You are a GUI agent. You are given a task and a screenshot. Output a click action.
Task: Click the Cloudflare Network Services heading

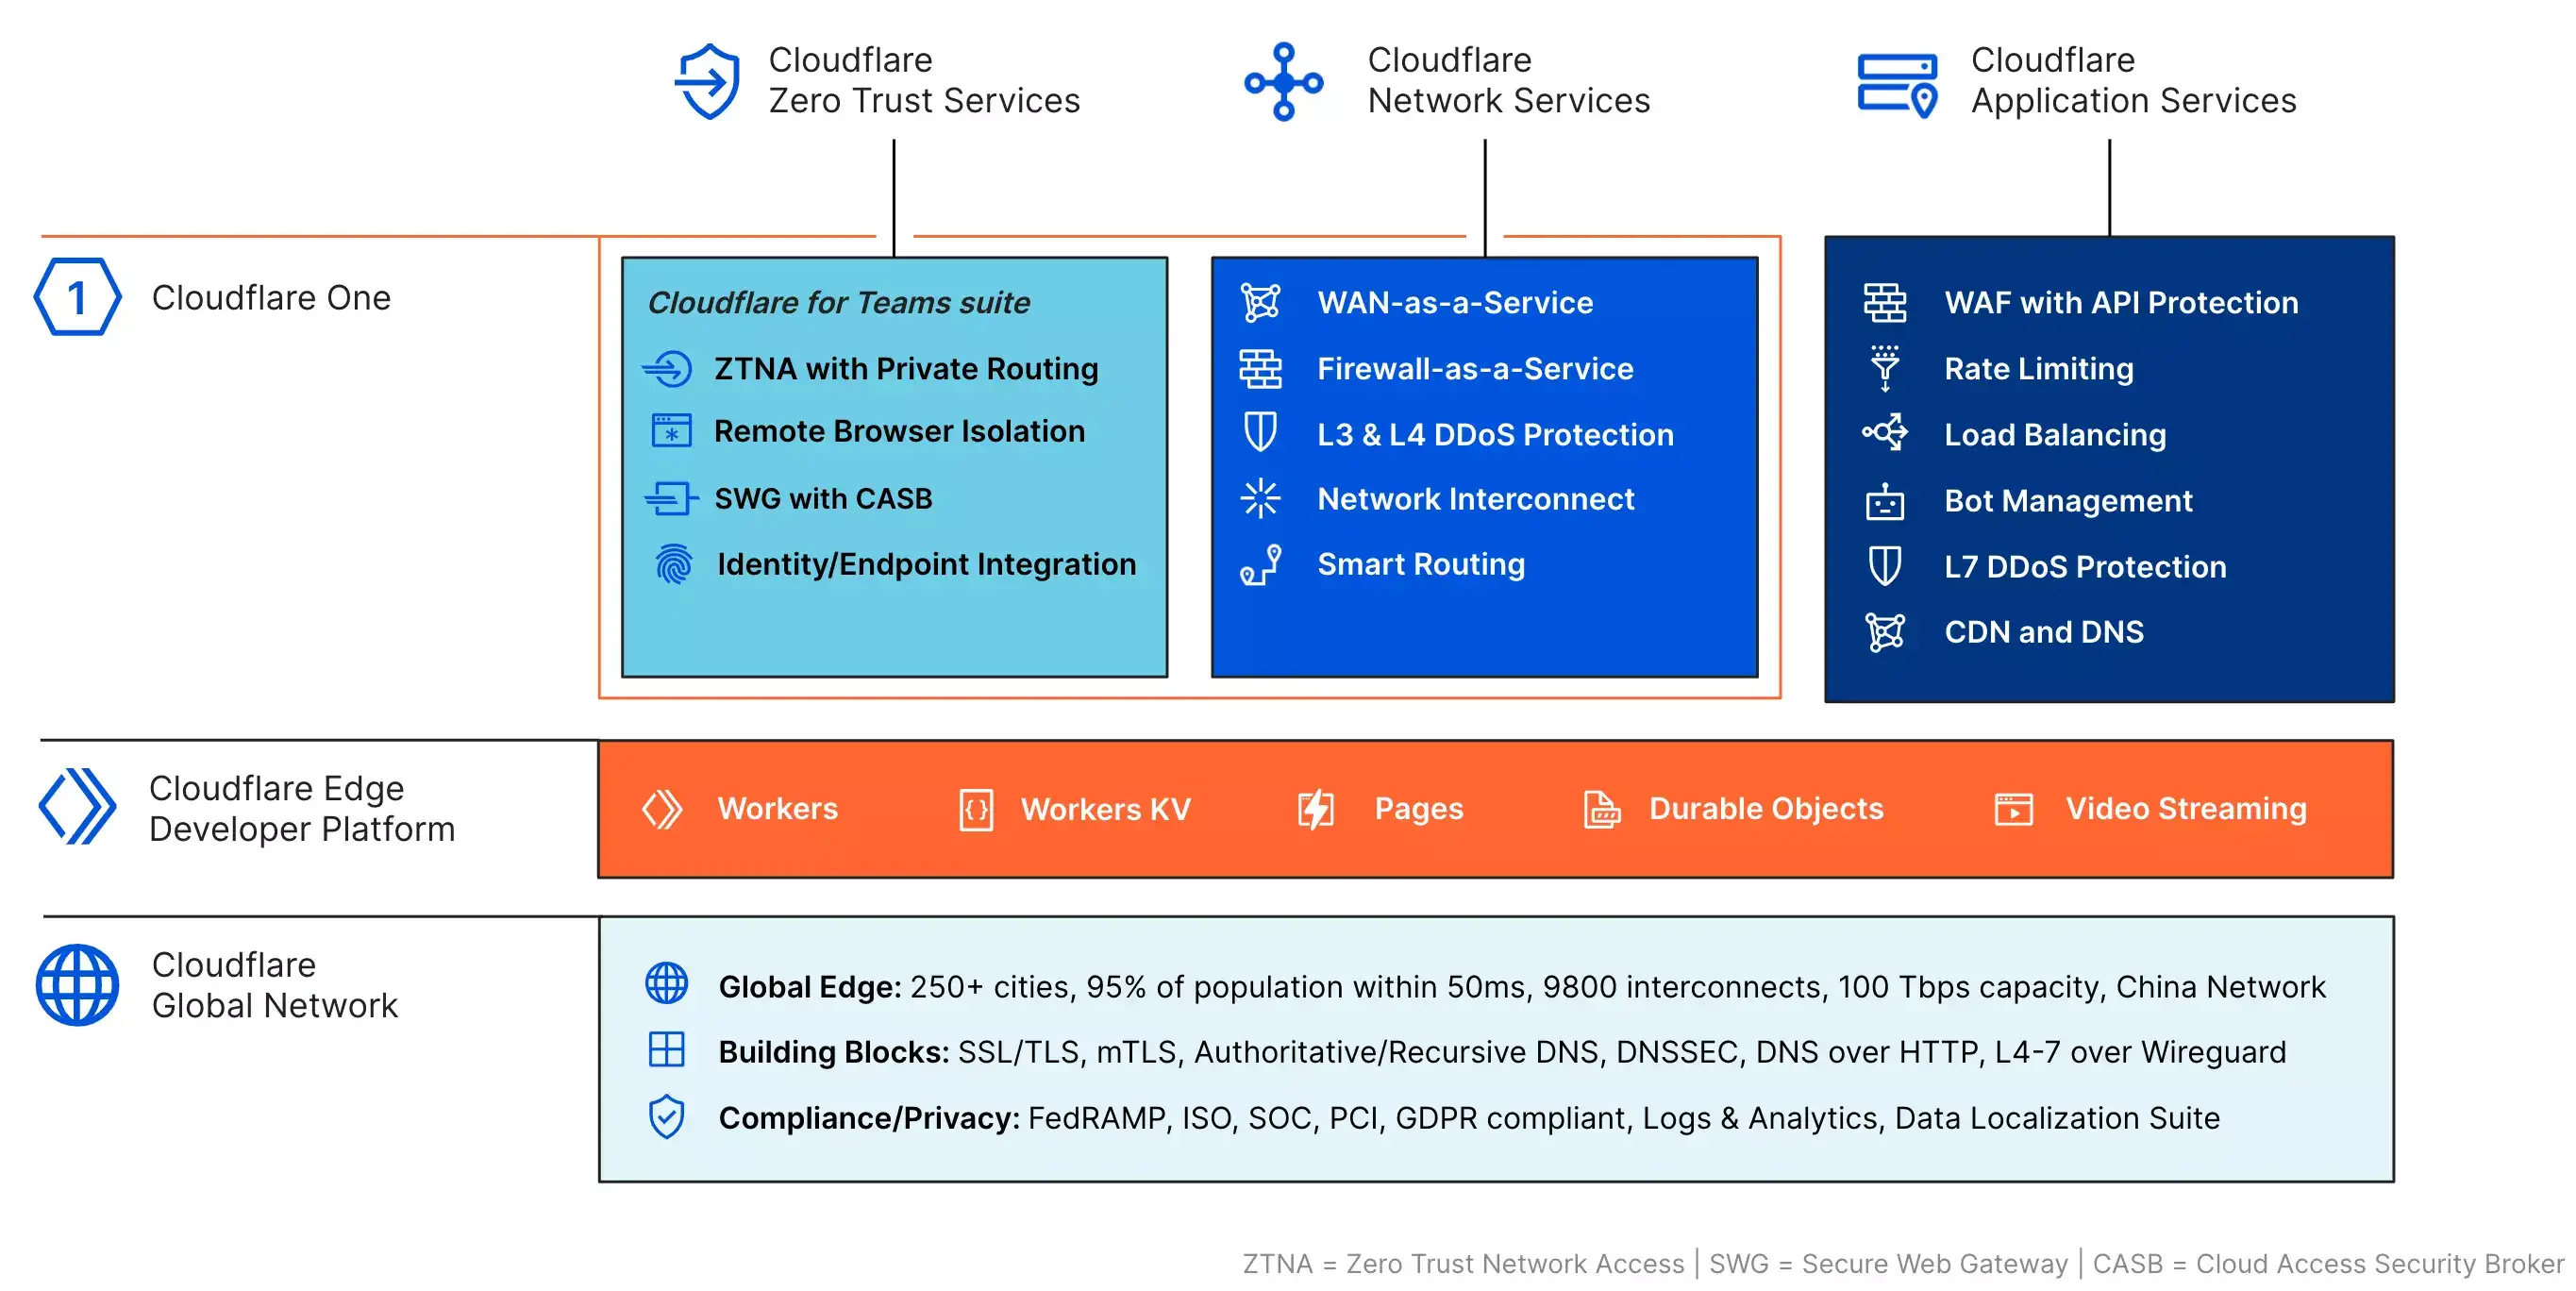pyautogui.click(x=1508, y=80)
